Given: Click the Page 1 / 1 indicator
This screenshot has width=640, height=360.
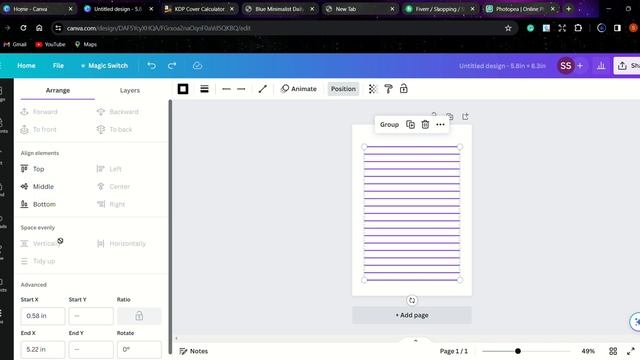Looking at the screenshot, I should pos(454,351).
